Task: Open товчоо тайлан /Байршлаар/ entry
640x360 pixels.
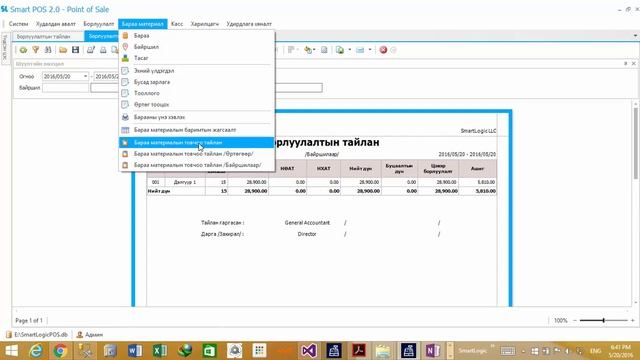Action: pyautogui.click(x=197, y=165)
